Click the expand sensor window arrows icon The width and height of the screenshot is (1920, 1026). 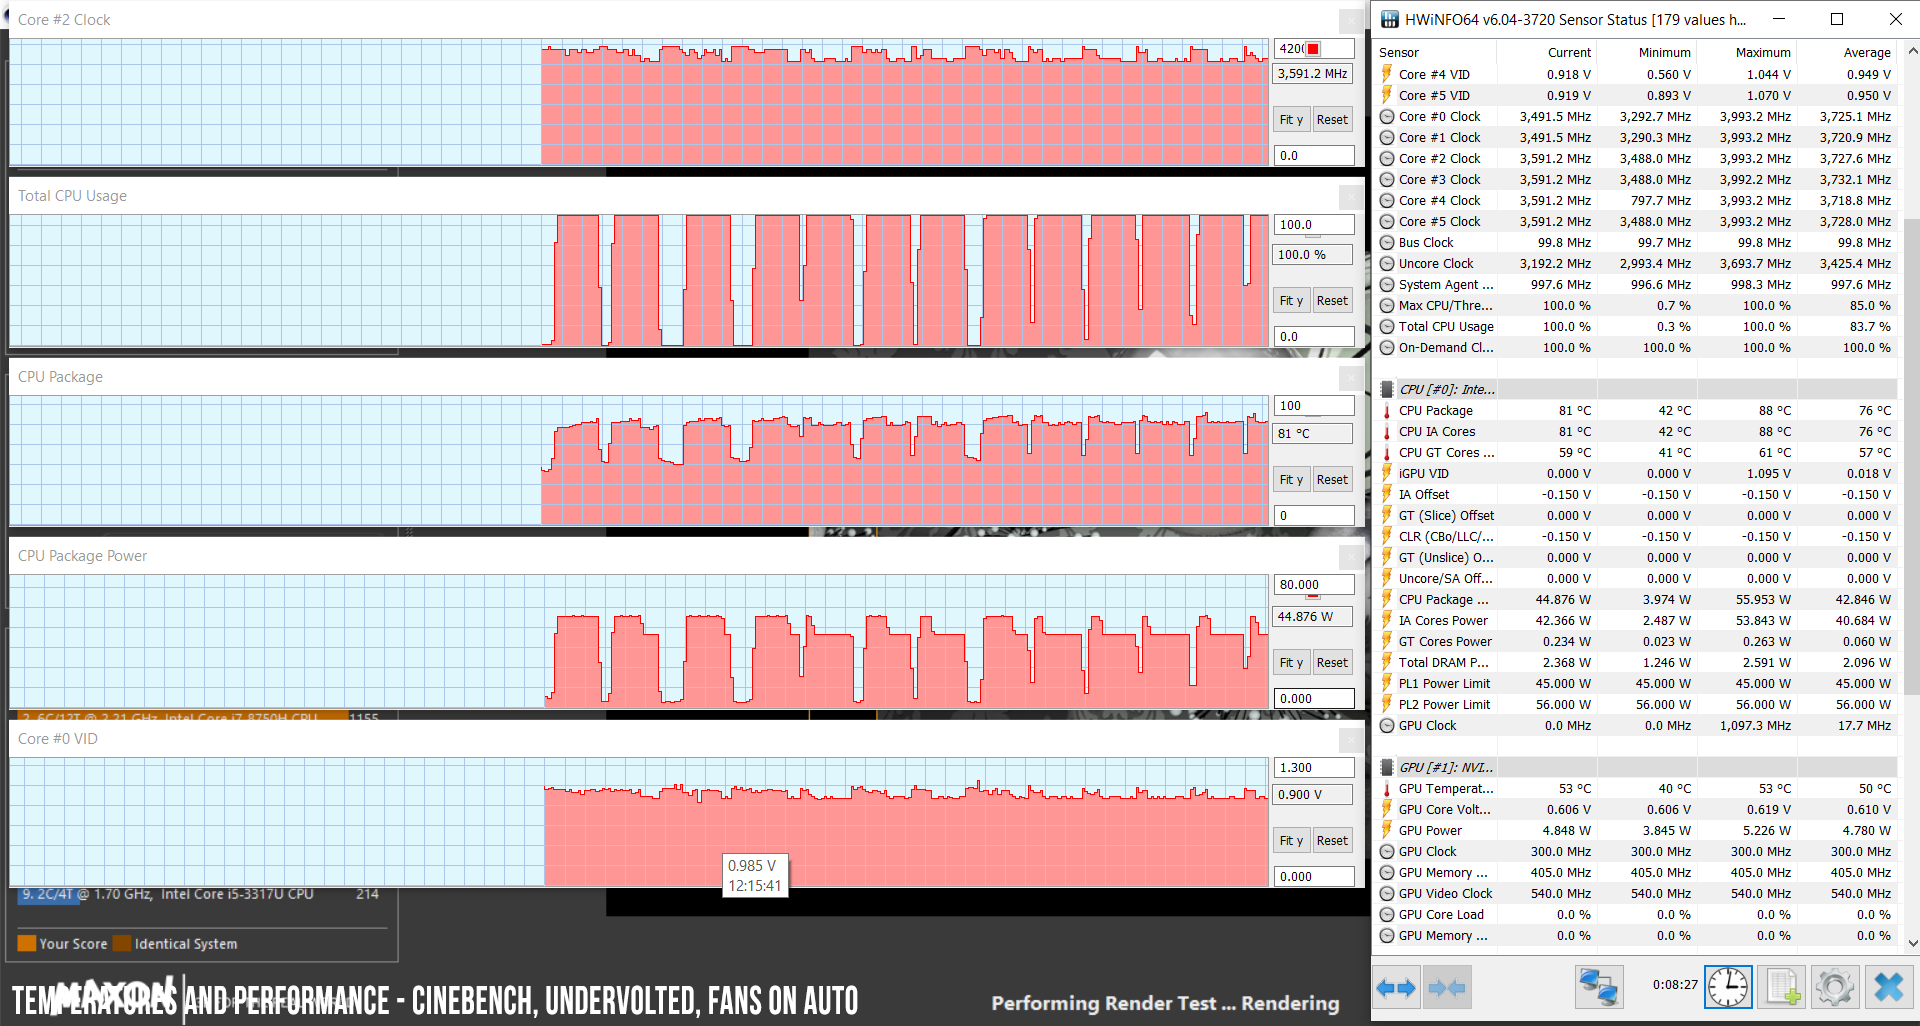tap(1396, 988)
